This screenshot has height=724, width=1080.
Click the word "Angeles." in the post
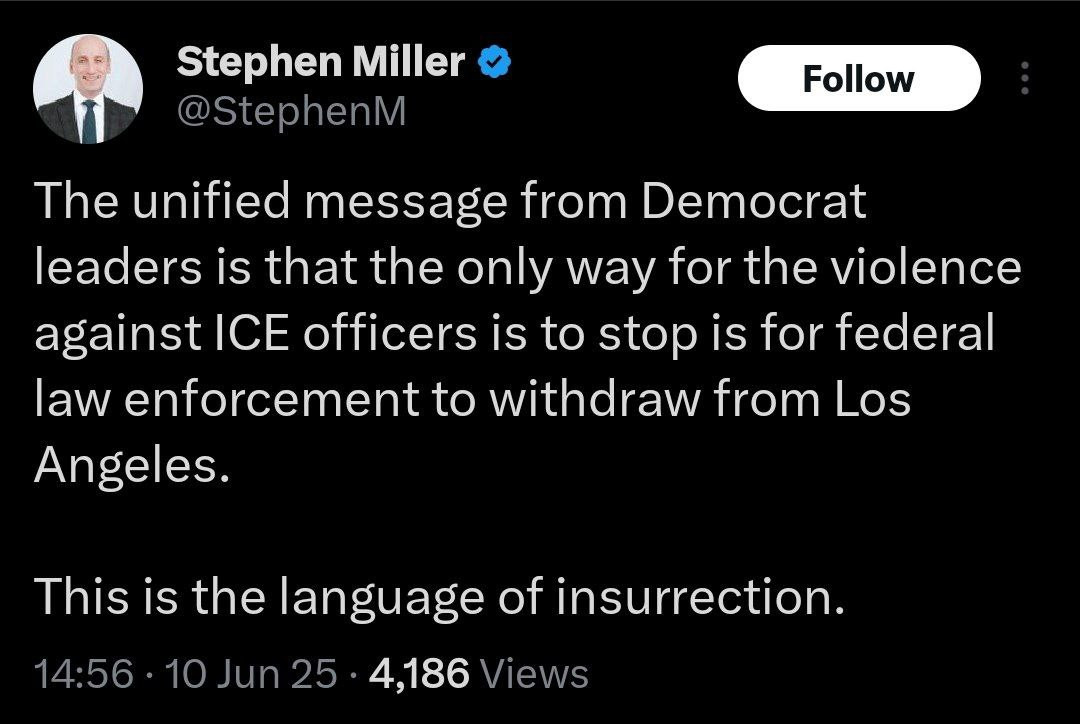click(x=125, y=467)
